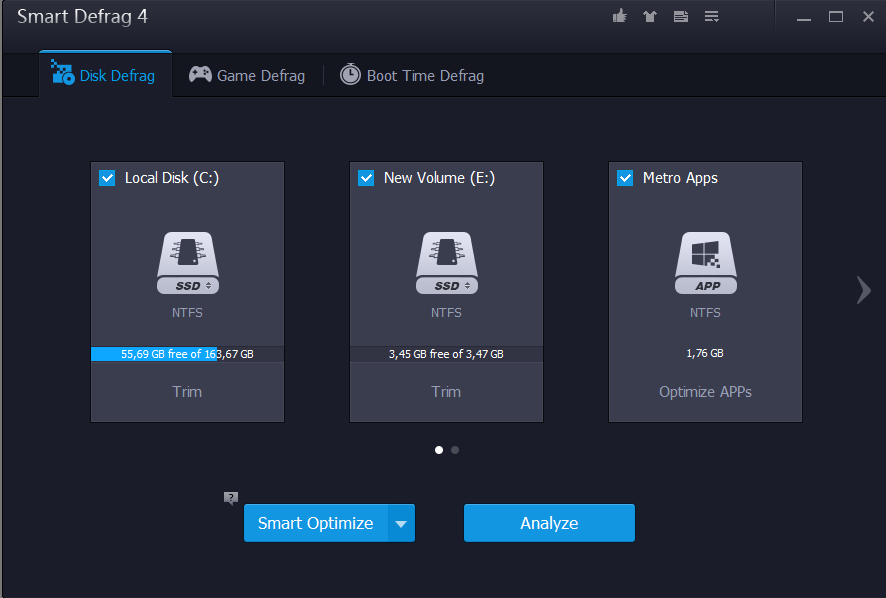
Task: Click NTFS text under New Volume (E:)
Action: click(446, 313)
